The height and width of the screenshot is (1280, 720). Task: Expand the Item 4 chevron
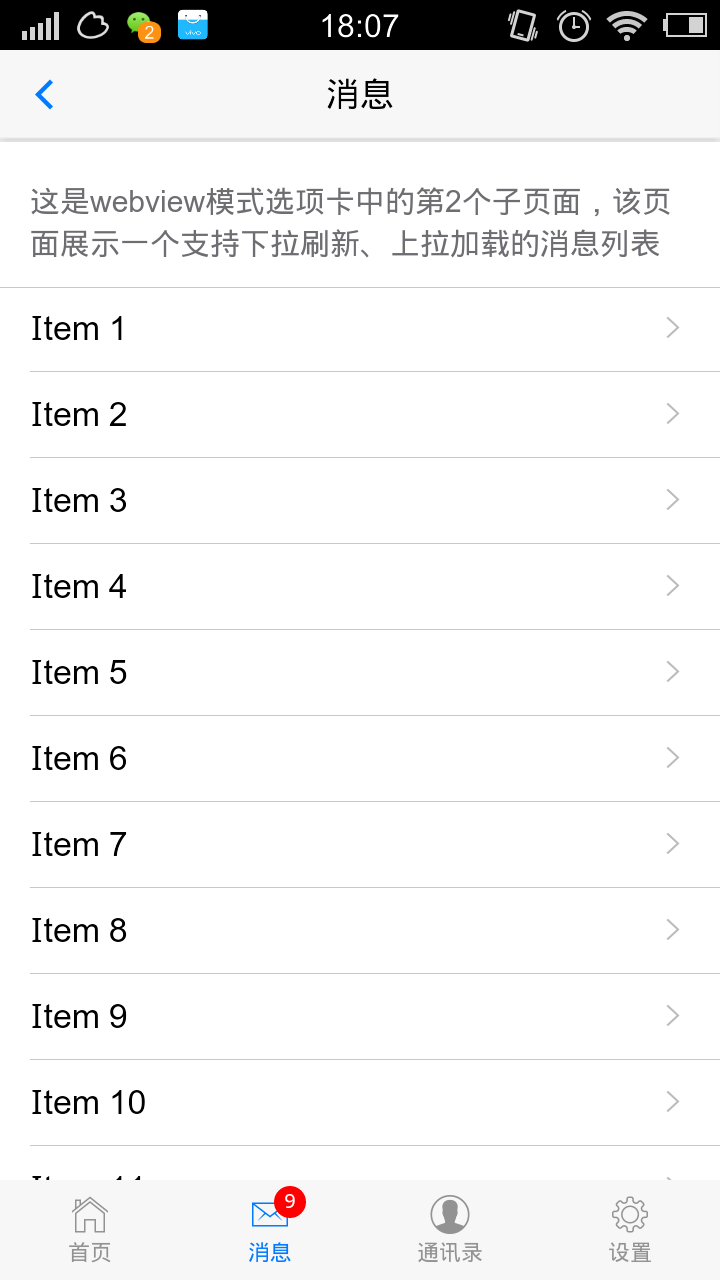coord(673,586)
